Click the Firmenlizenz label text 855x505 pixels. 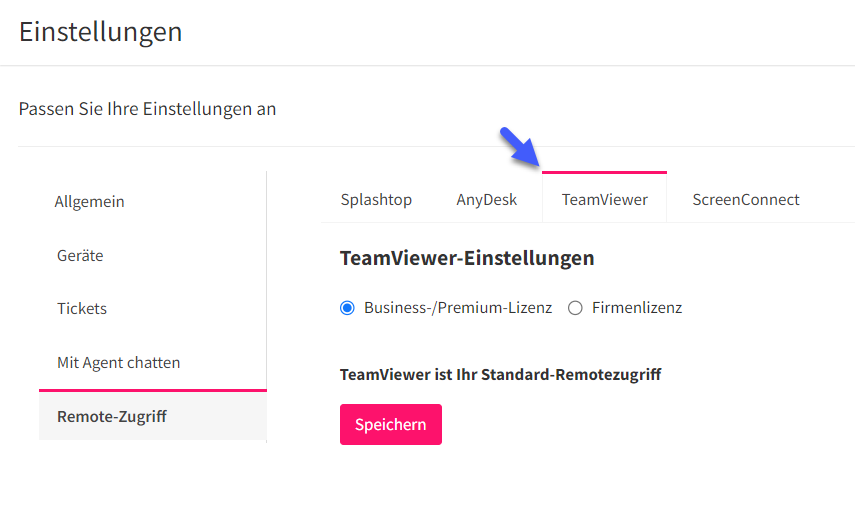click(x=637, y=308)
